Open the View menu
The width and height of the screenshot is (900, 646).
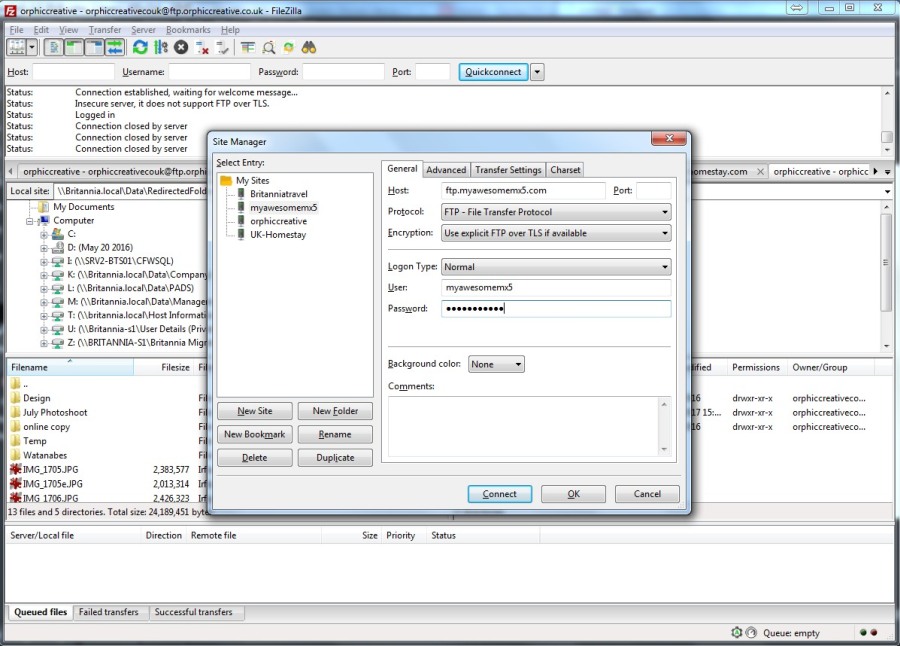point(68,30)
